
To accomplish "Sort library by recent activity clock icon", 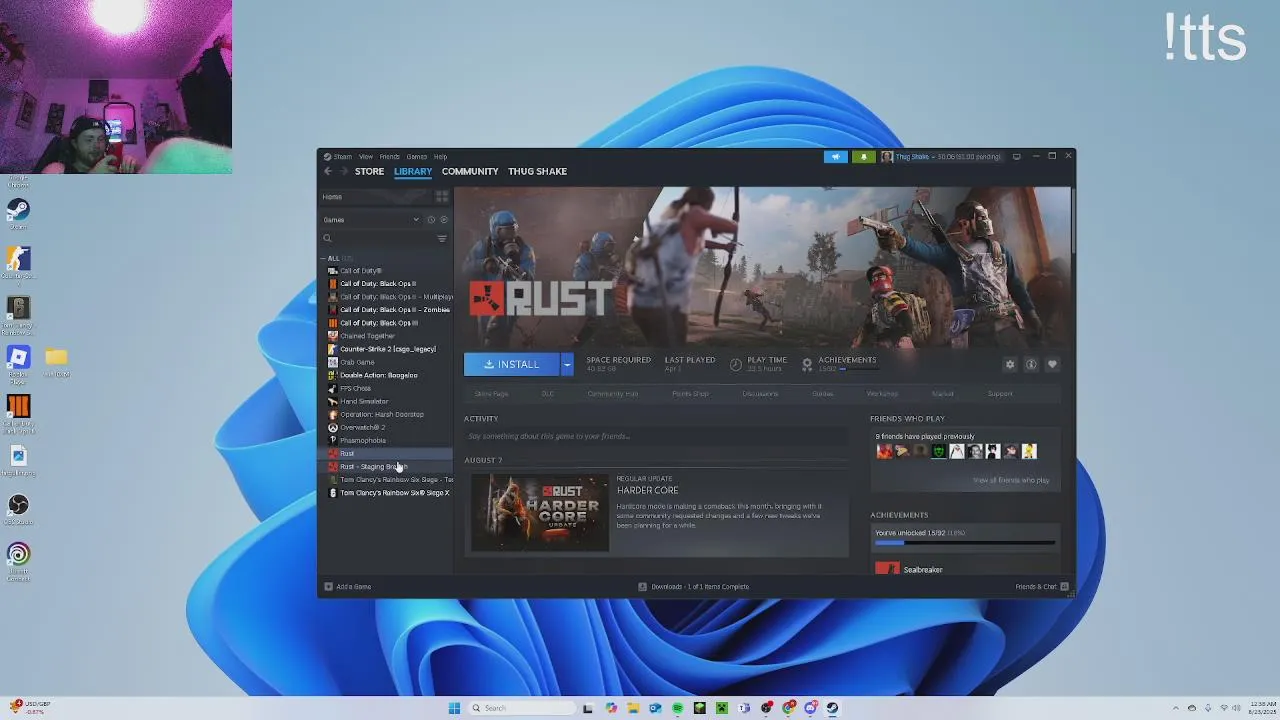I will [x=431, y=220].
